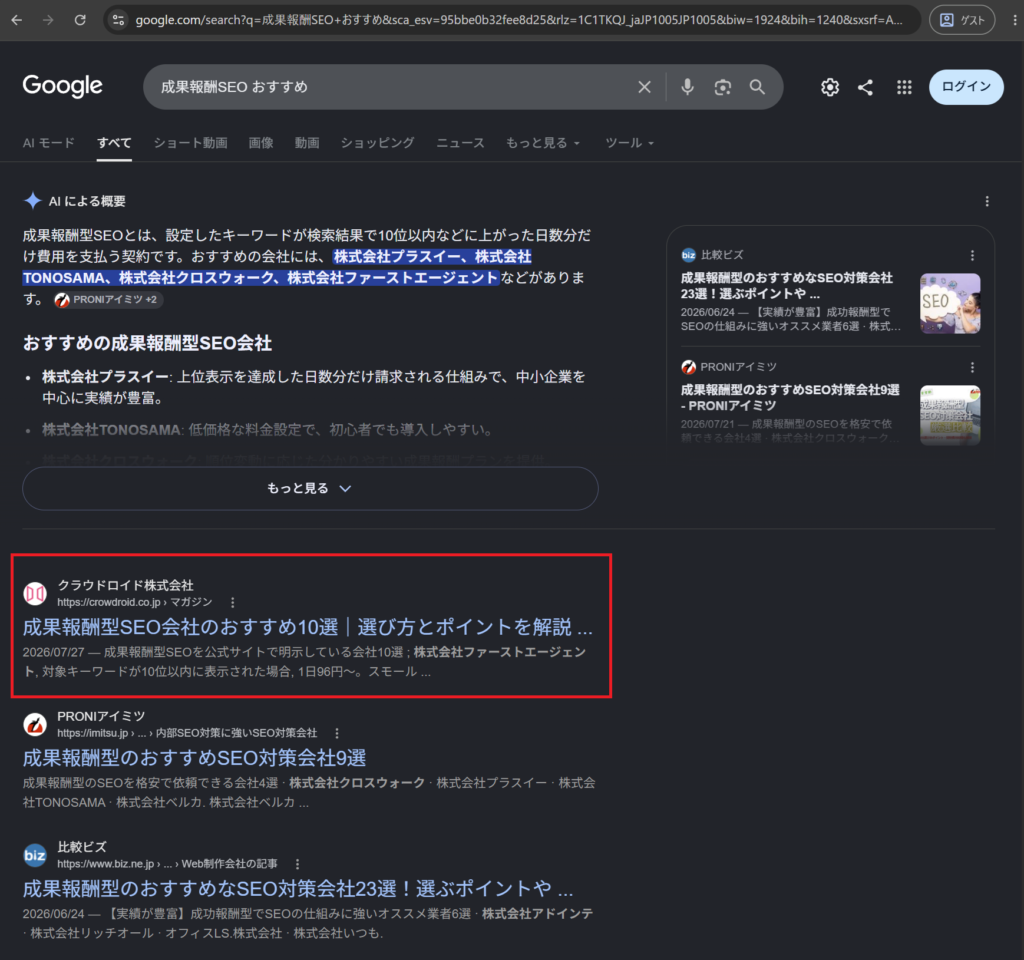Click the AI による概要 sparkle icon
1024x960 pixels.
32,200
